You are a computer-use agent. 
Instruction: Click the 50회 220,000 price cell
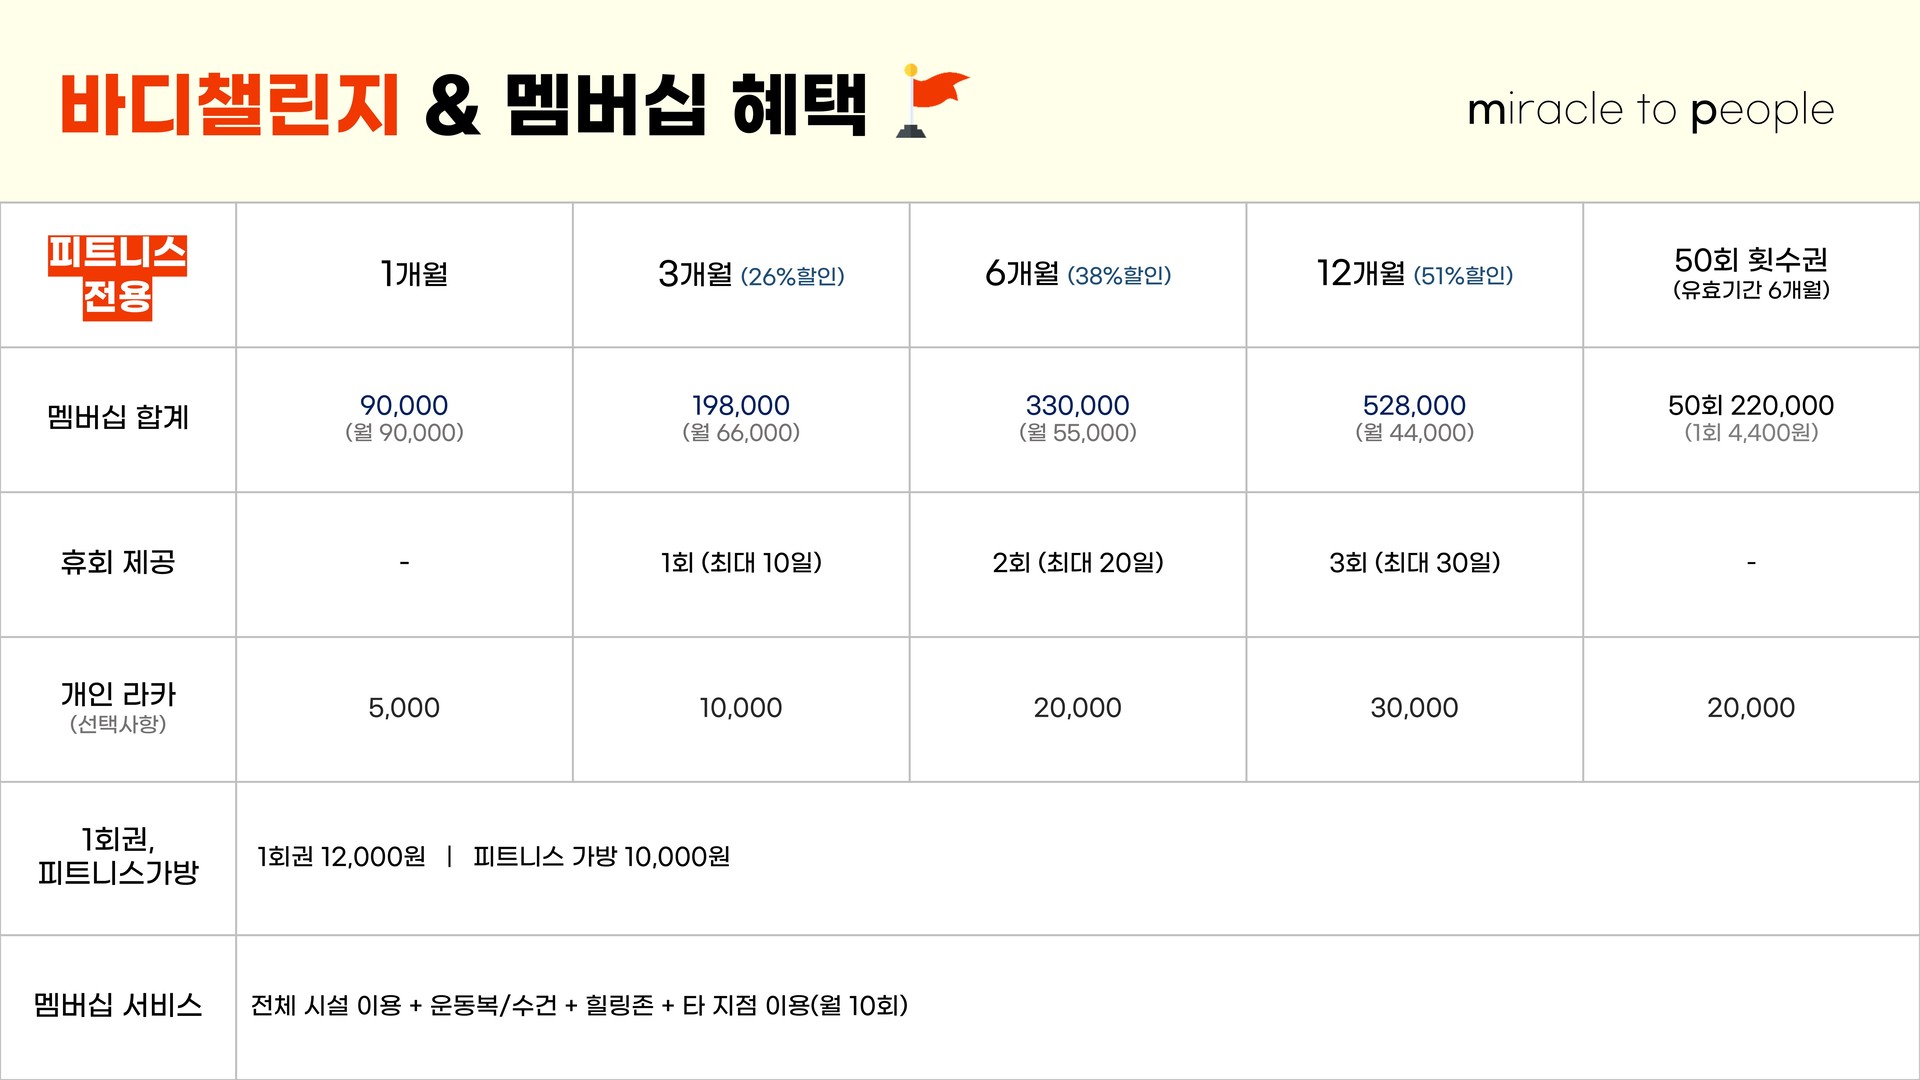1751,406
